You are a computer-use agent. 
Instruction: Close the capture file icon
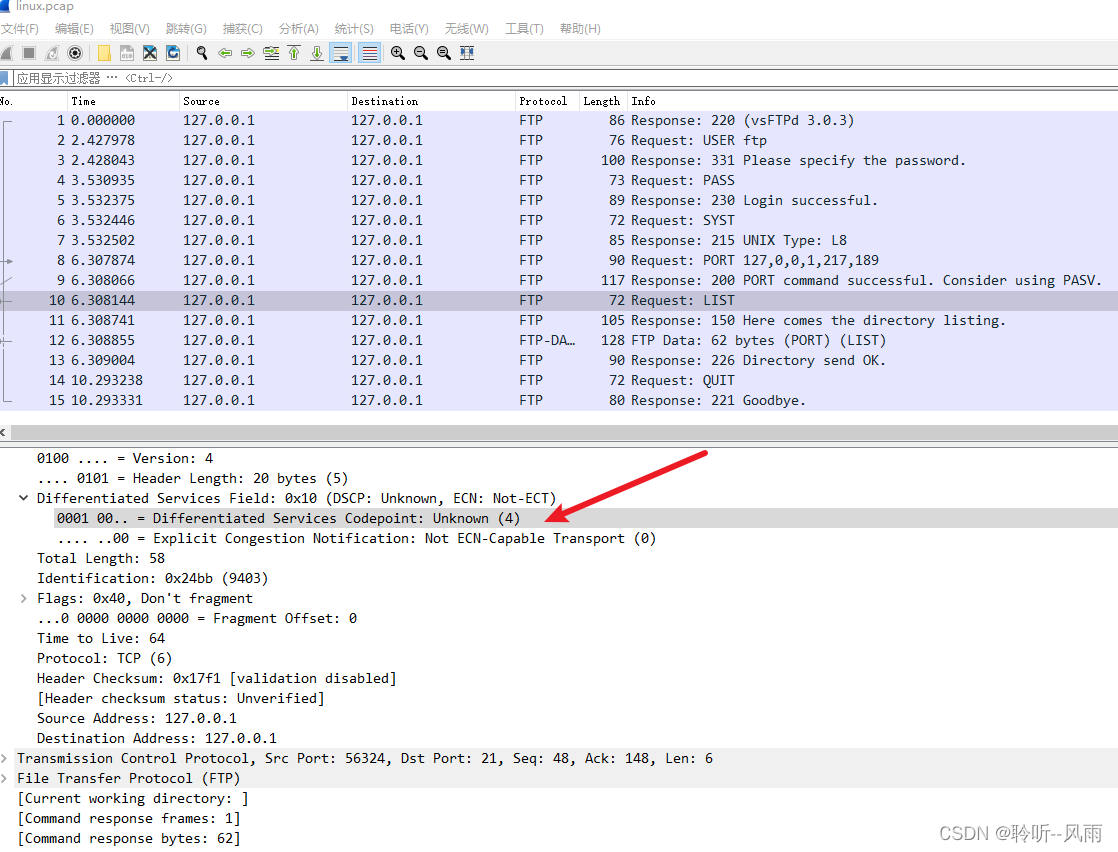pyautogui.click(x=150, y=53)
